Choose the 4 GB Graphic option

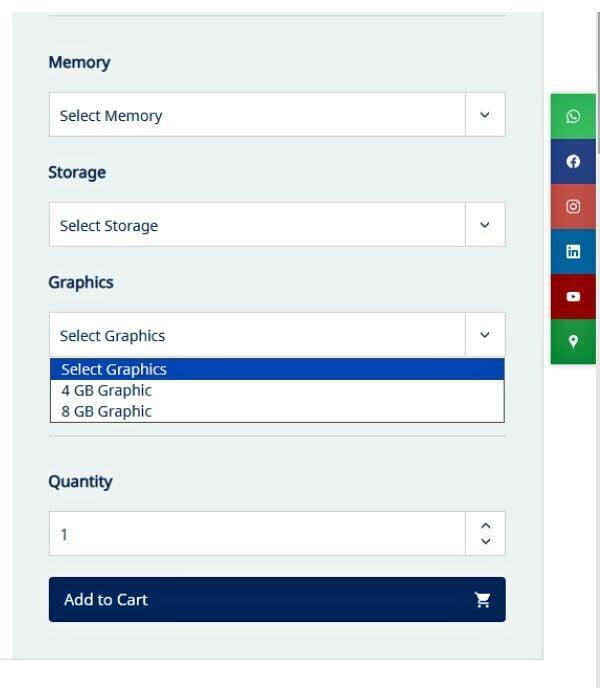click(x=107, y=390)
